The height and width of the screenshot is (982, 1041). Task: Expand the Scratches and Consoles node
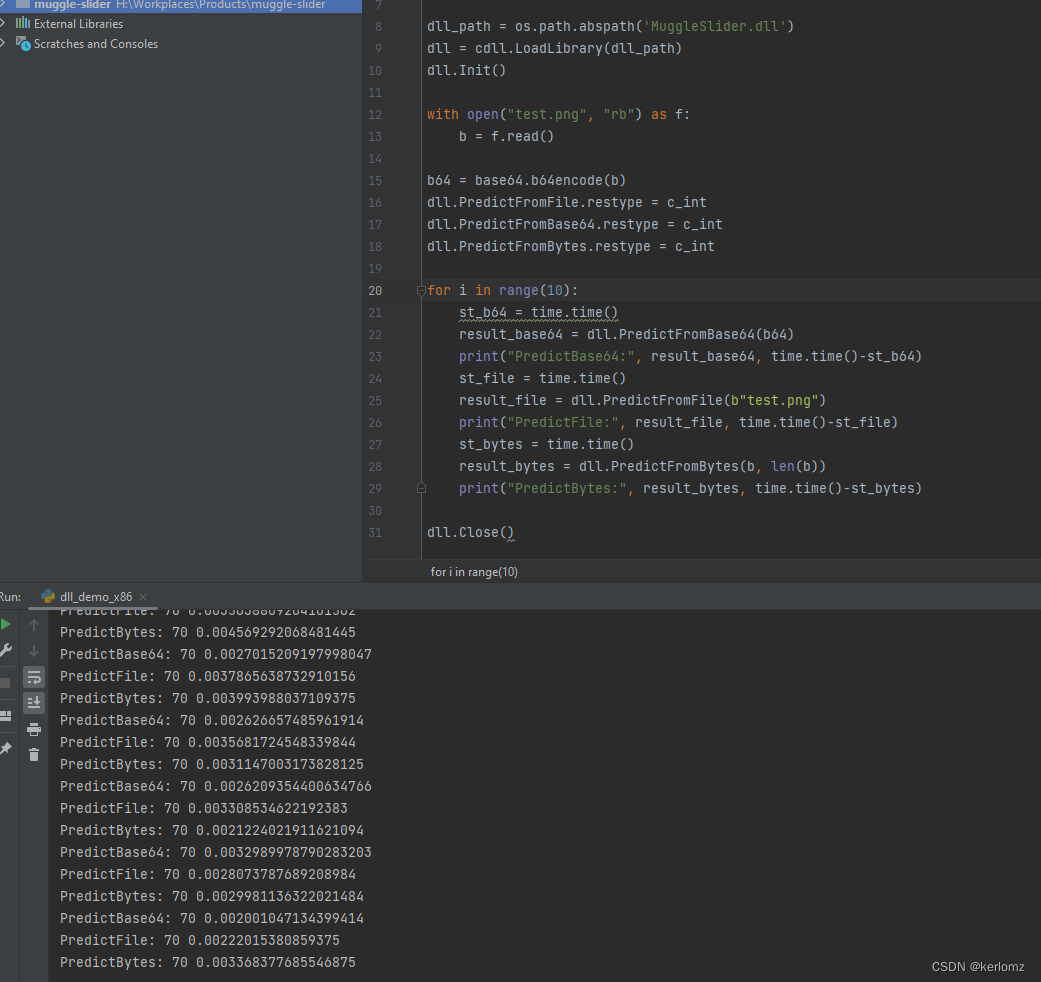point(3,44)
